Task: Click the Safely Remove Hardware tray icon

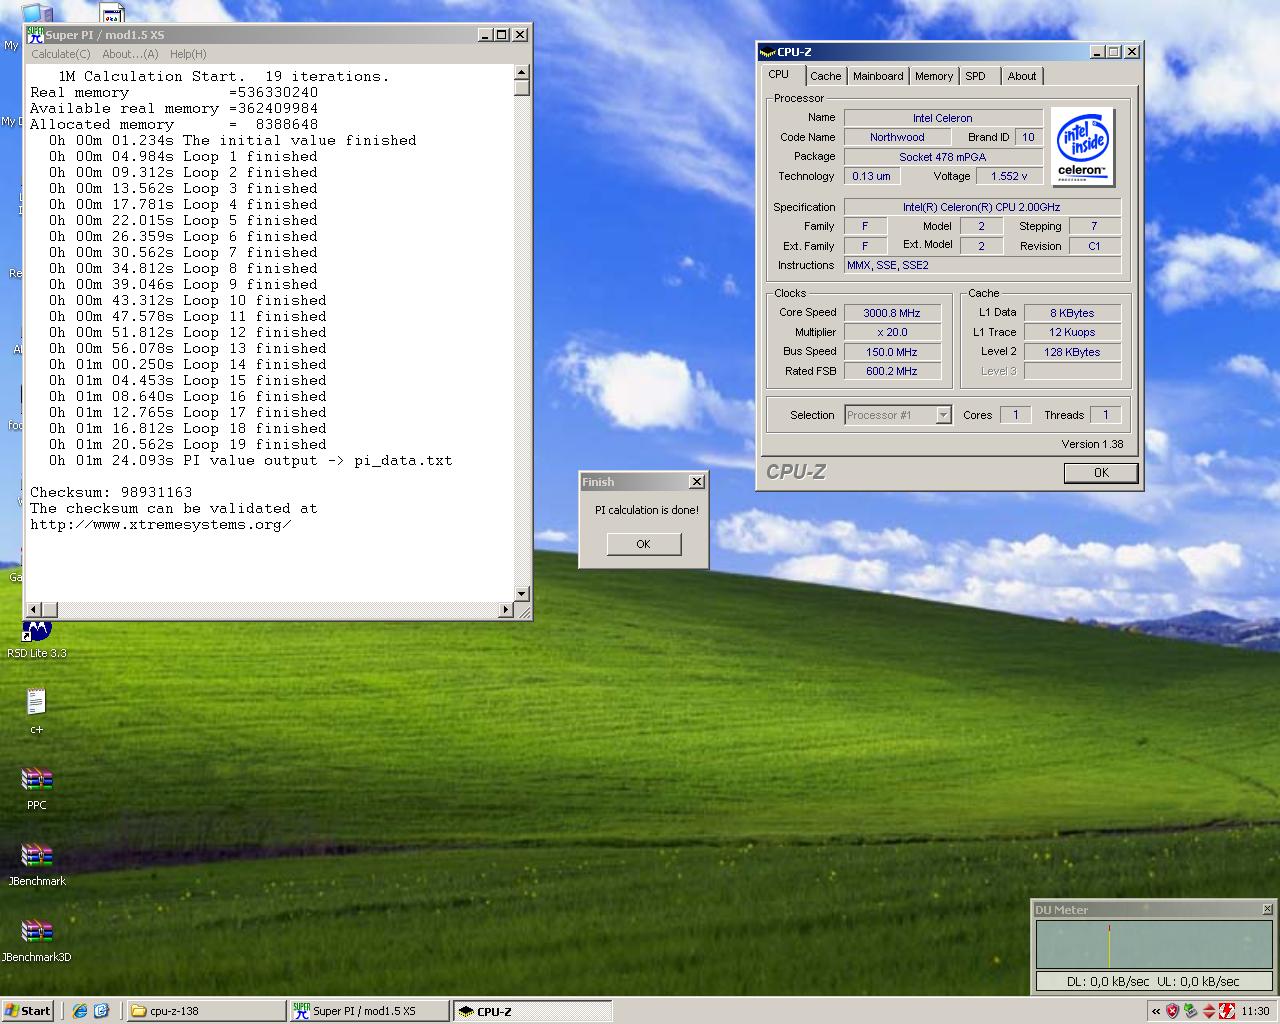Action: click(x=1190, y=1011)
